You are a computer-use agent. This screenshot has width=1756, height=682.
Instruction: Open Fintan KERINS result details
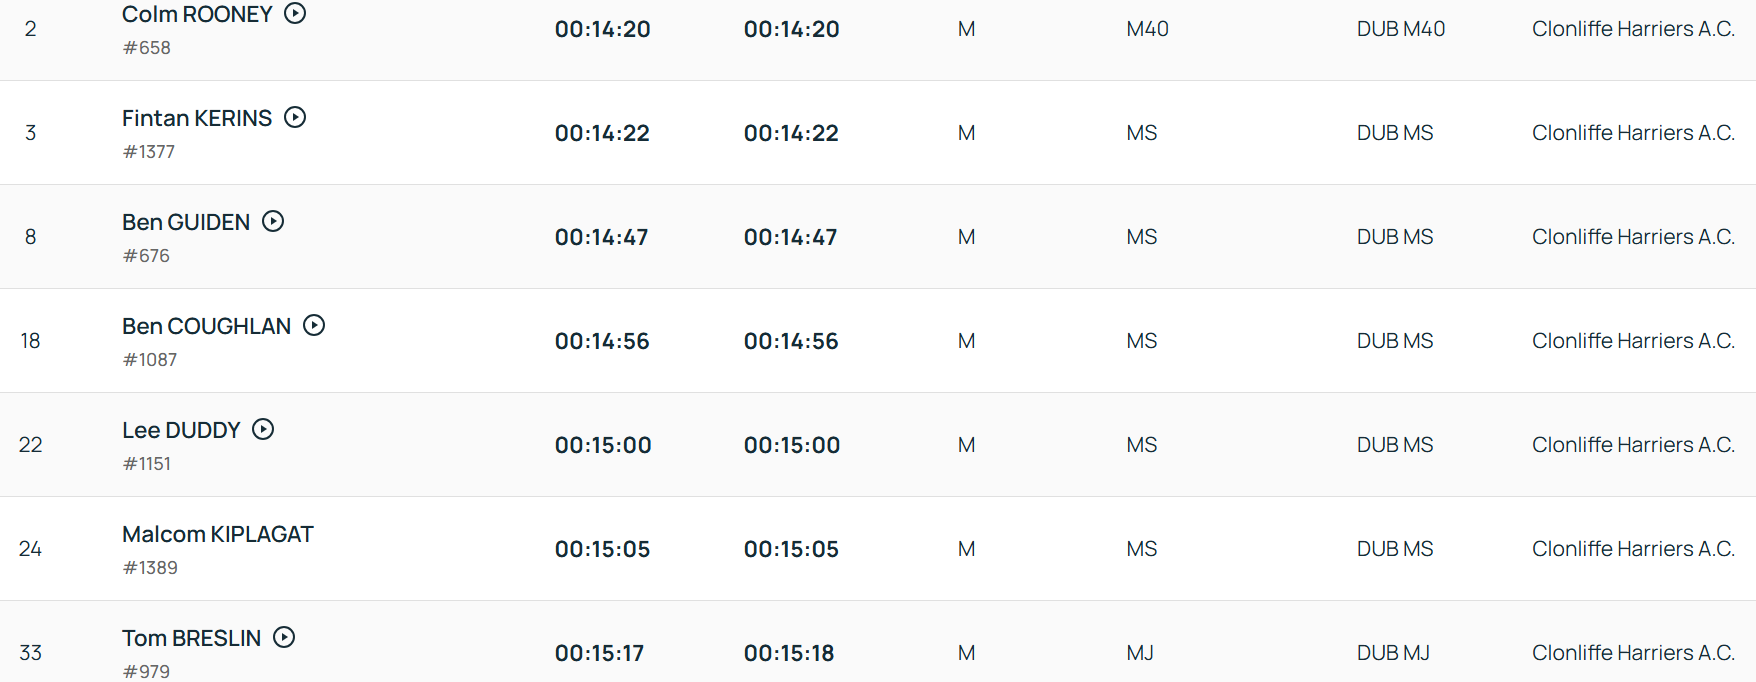tap(197, 118)
